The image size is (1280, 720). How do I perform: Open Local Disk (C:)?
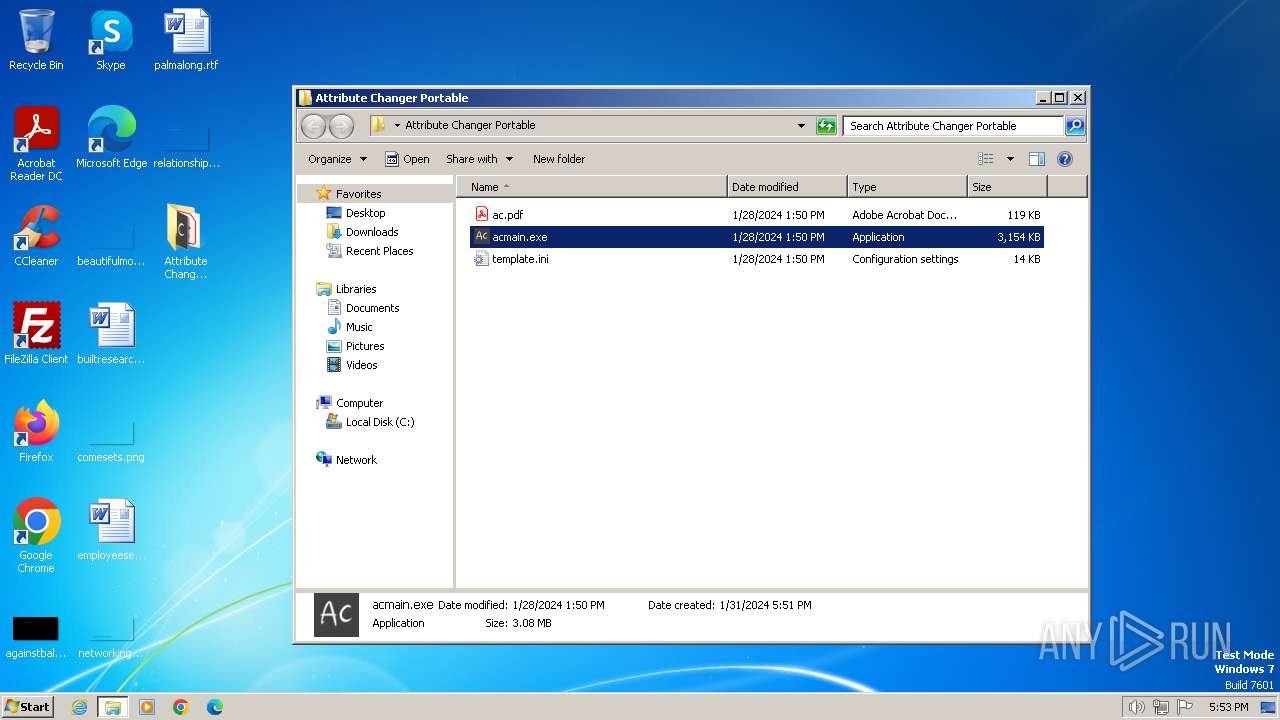click(x=380, y=422)
